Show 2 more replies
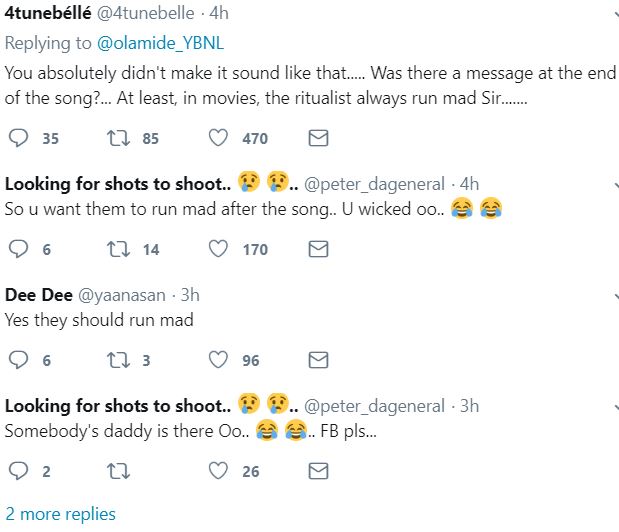Image resolution: width=619 pixels, height=532 pixels. 60,514
